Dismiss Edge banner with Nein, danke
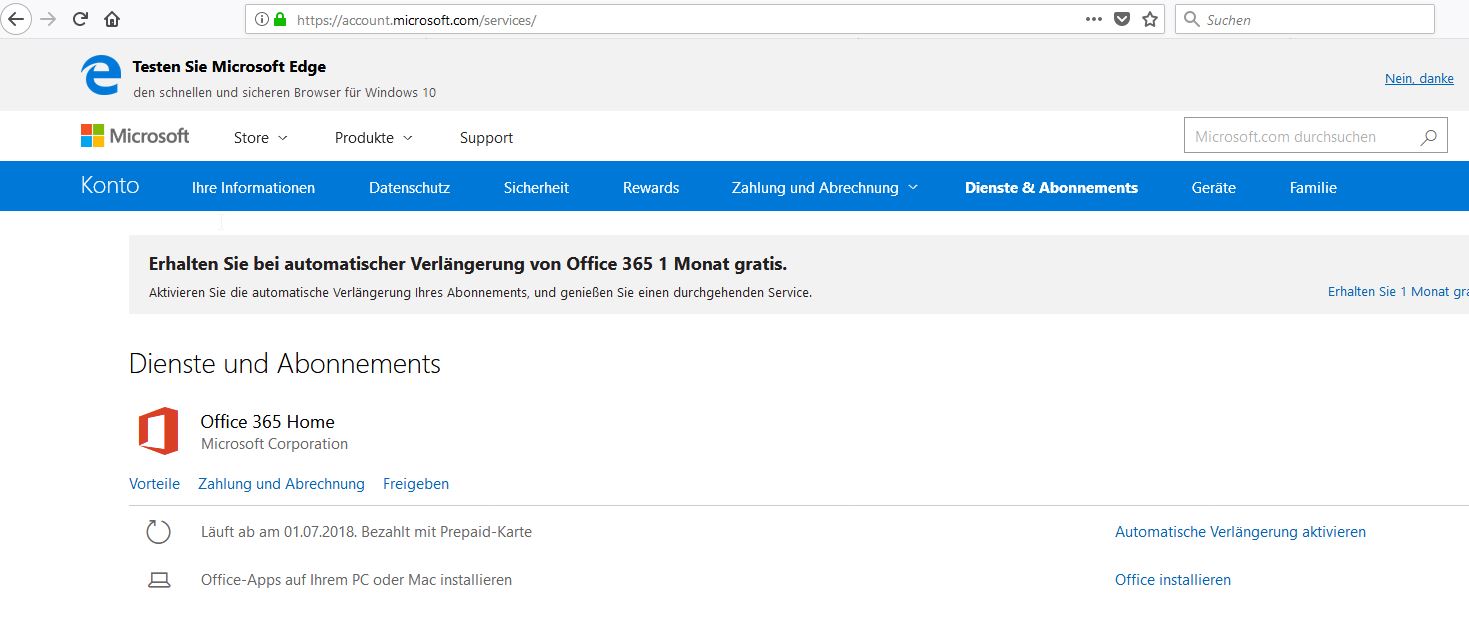1469x634 pixels. tap(1419, 78)
